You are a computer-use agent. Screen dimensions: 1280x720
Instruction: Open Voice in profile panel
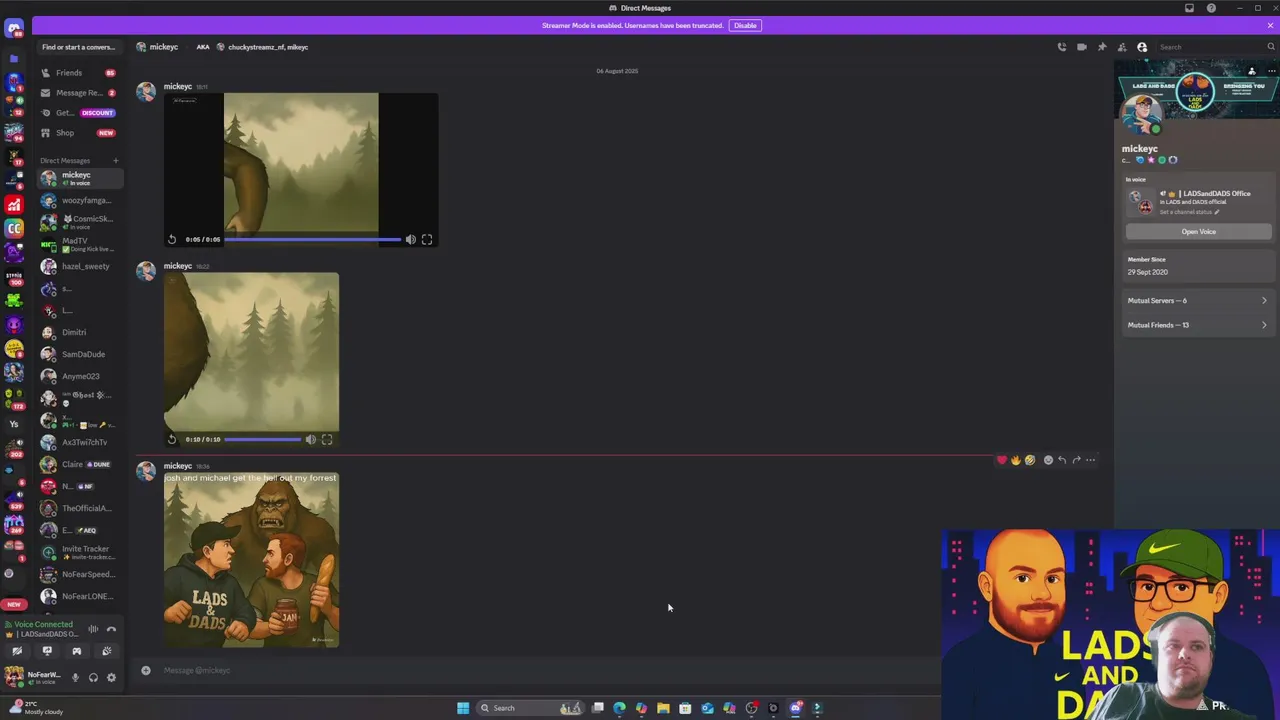pos(1199,232)
